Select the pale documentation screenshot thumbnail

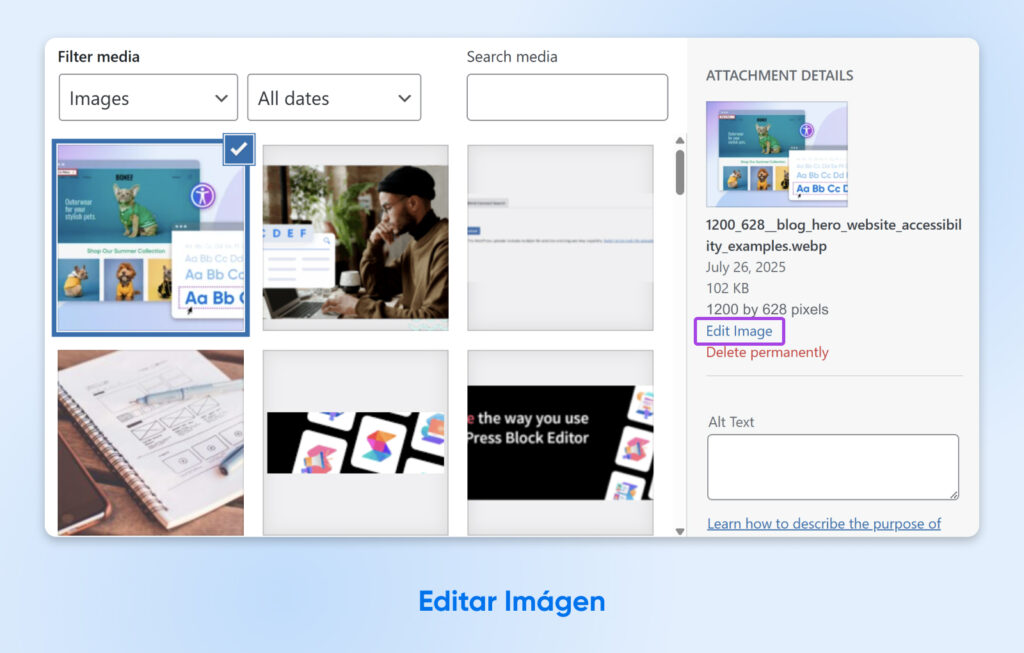point(560,238)
